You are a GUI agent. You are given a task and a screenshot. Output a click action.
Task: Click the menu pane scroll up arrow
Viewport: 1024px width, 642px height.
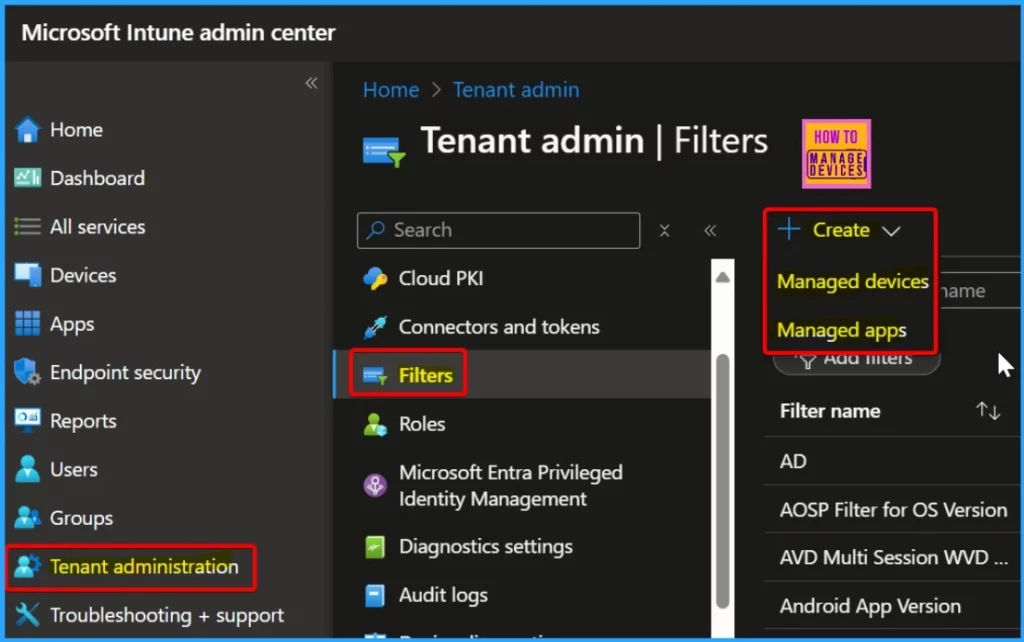click(x=722, y=278)
